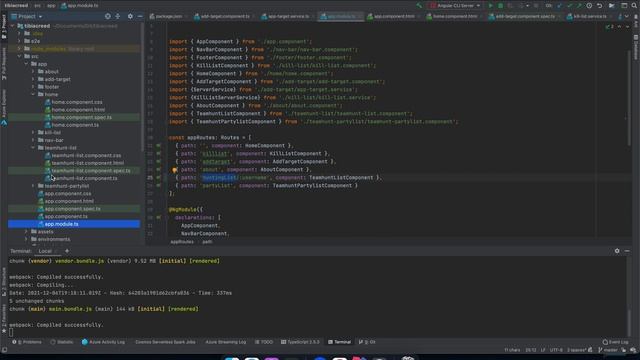
Task: Open the Search Everywhere magnifier icon
Action: click(635, 6)
